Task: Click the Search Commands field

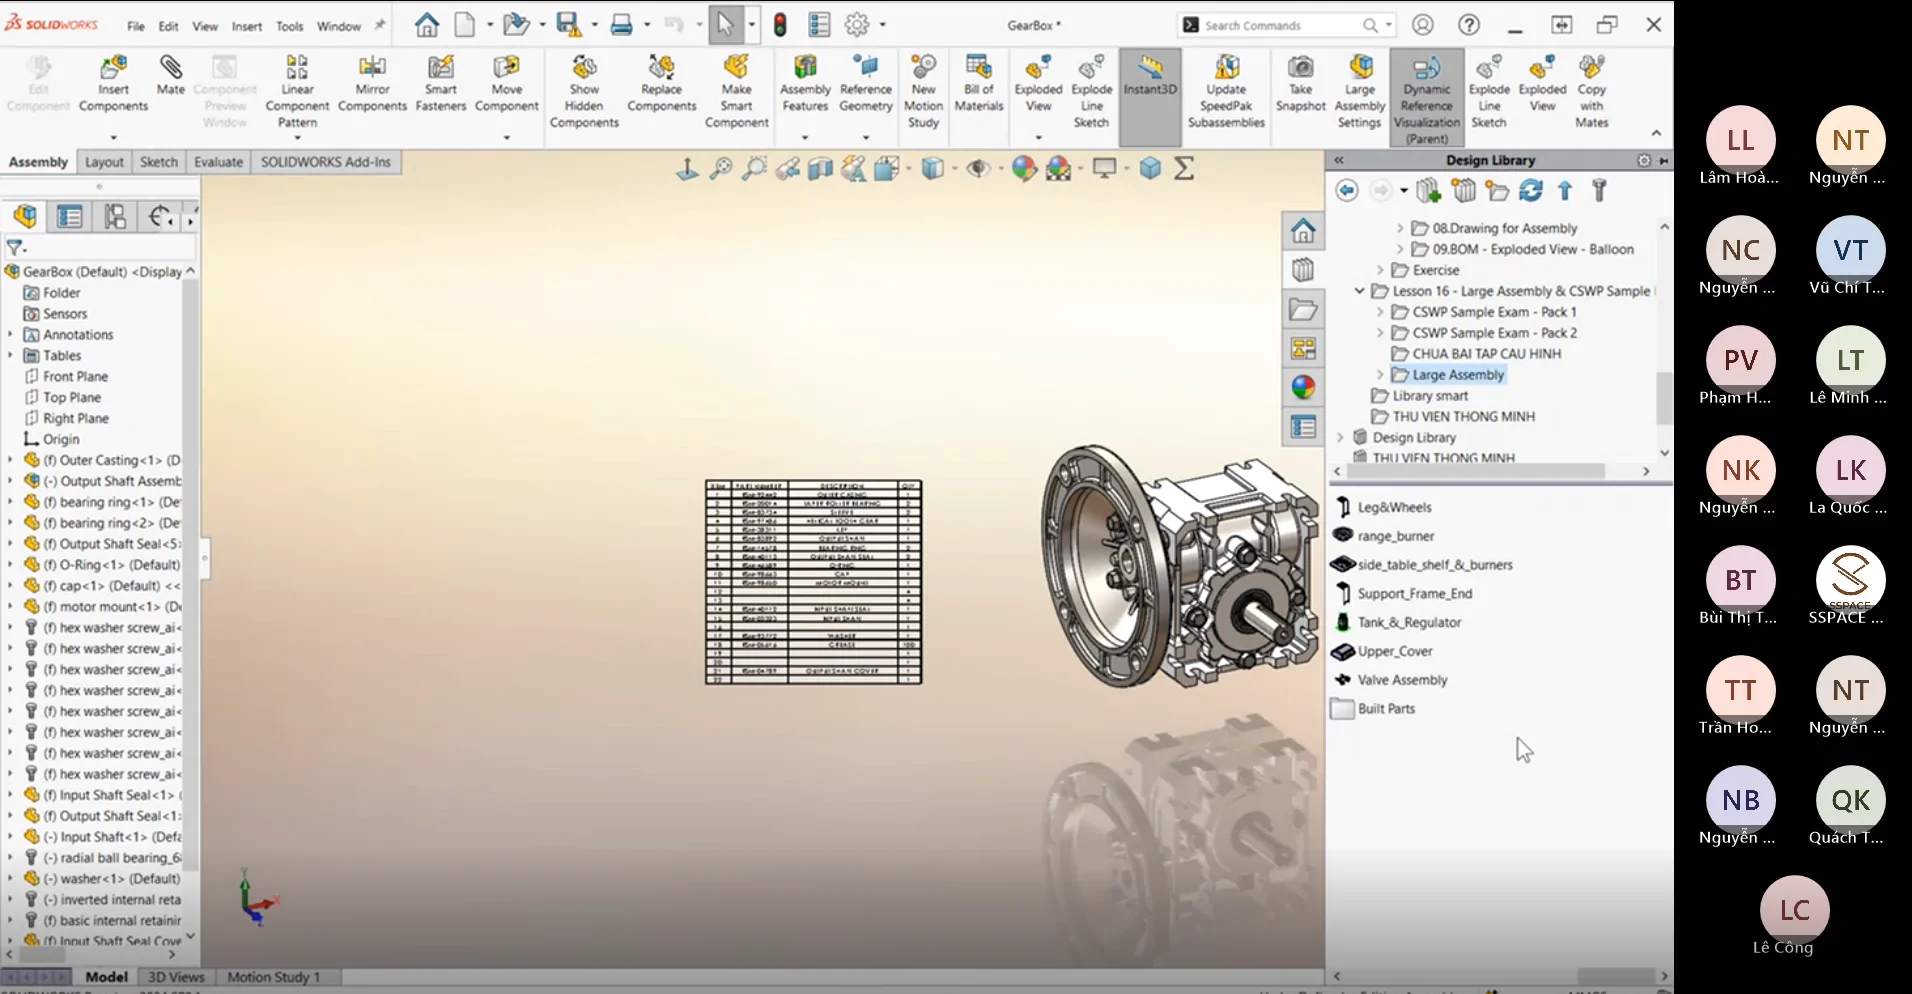Action: tap(1285, 25)
